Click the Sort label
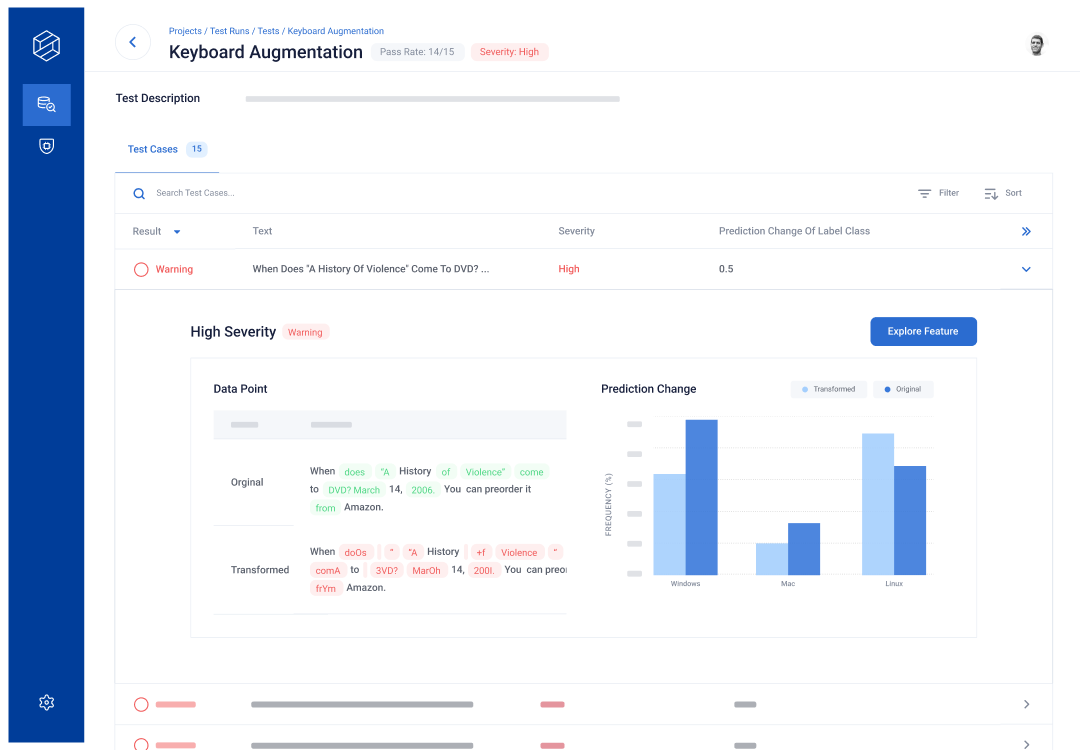The width and height of the screenshot is (1080, 750). pyautogui.click(x=1013, y=193)
